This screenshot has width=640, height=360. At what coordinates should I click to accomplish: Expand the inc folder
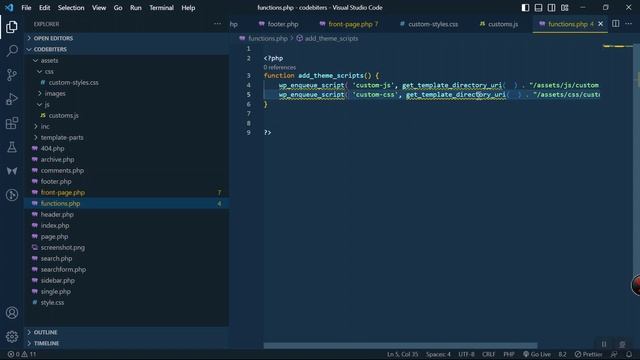(x=127, y=127)
